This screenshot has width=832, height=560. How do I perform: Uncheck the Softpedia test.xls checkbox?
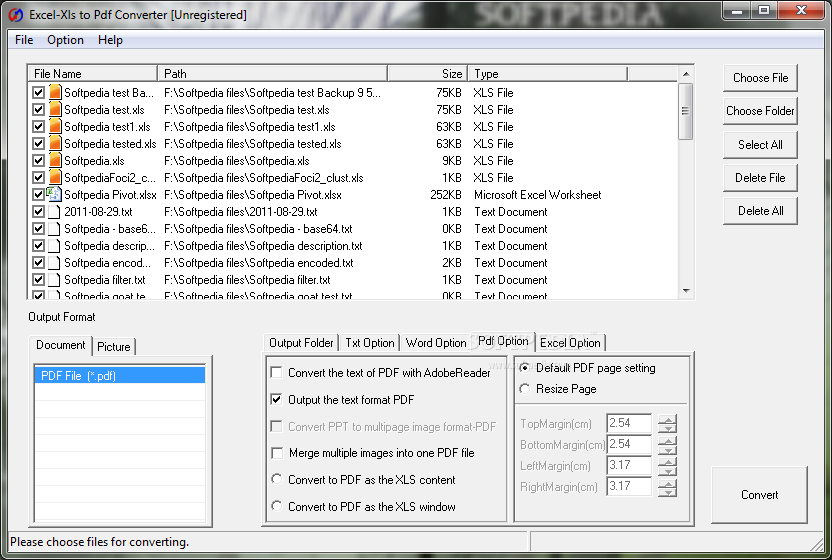coord(38,110)
